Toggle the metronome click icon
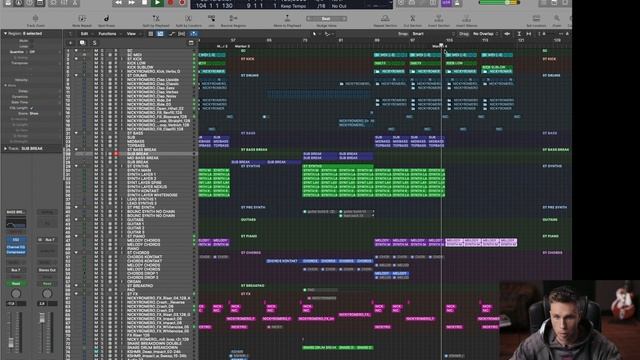640x360 pixels. coord(457,3)
